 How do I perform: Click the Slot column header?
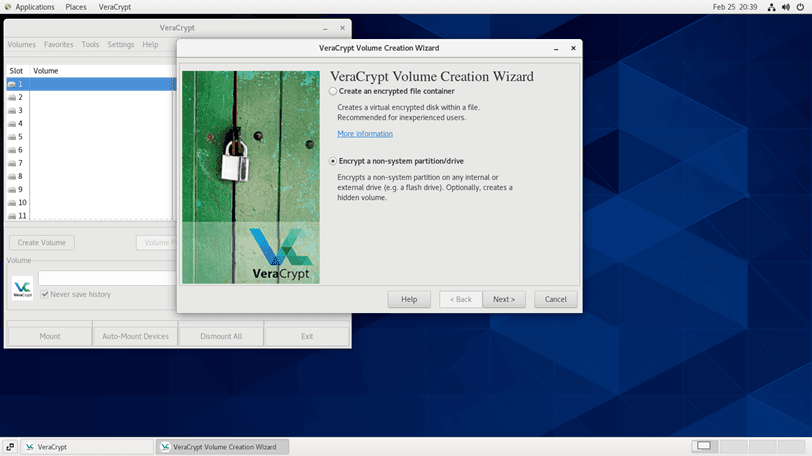[x=16, y=71]
